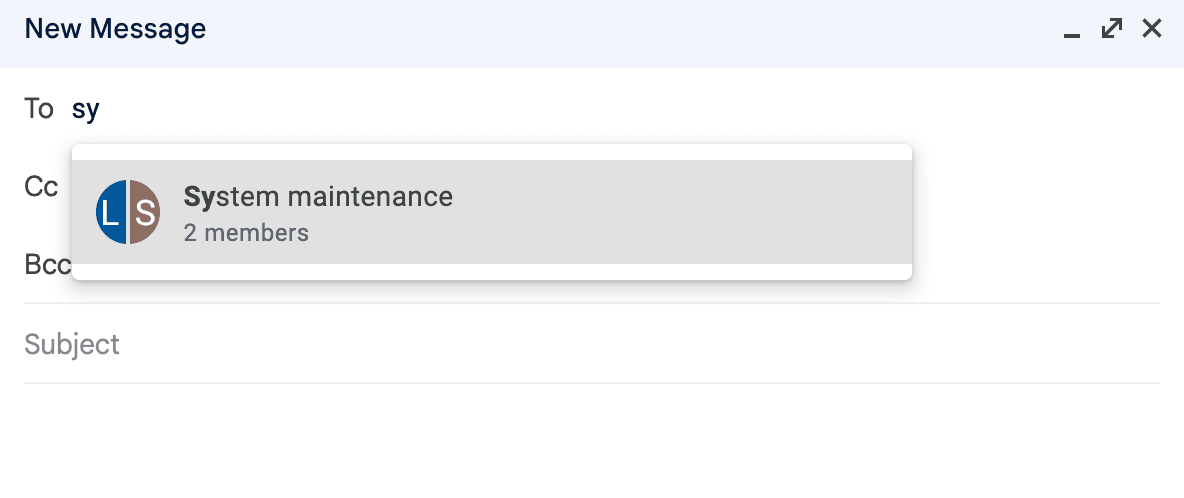Screen dimensions: 1184x498
Task: Click empty space in the blue header bar
Action: click(600, 30)
